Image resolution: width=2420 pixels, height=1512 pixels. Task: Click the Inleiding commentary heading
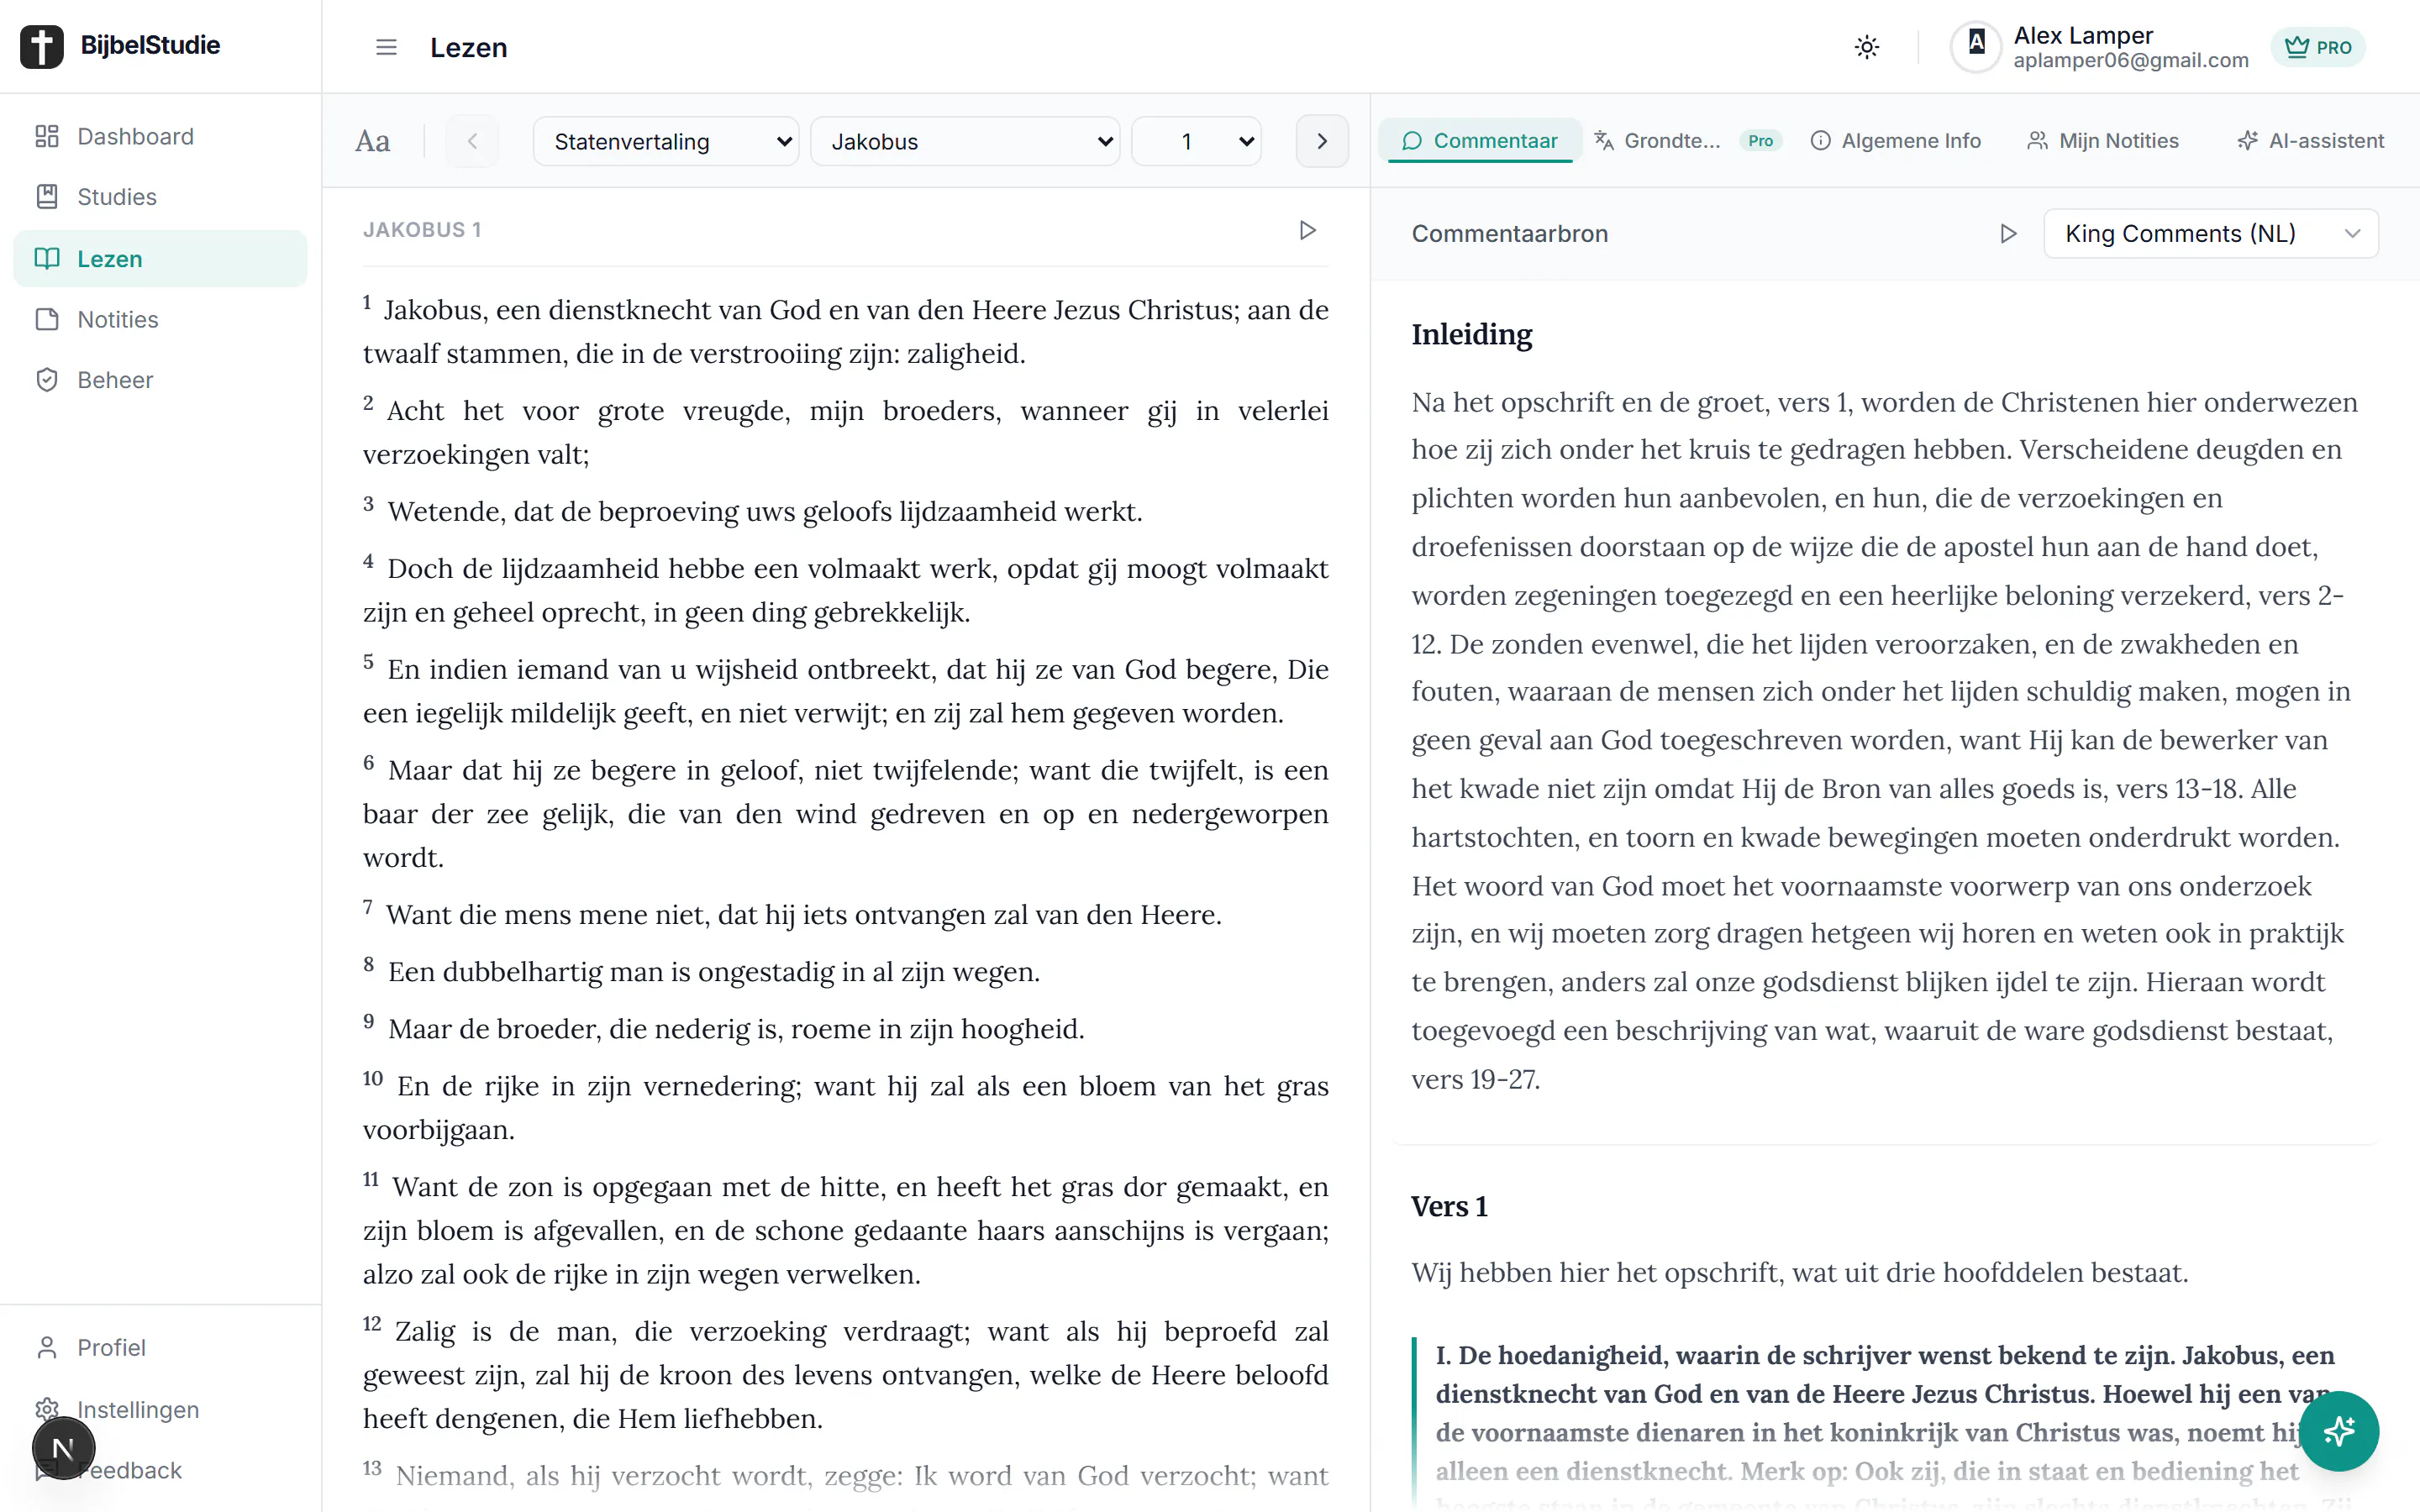tap(1471, 335)
